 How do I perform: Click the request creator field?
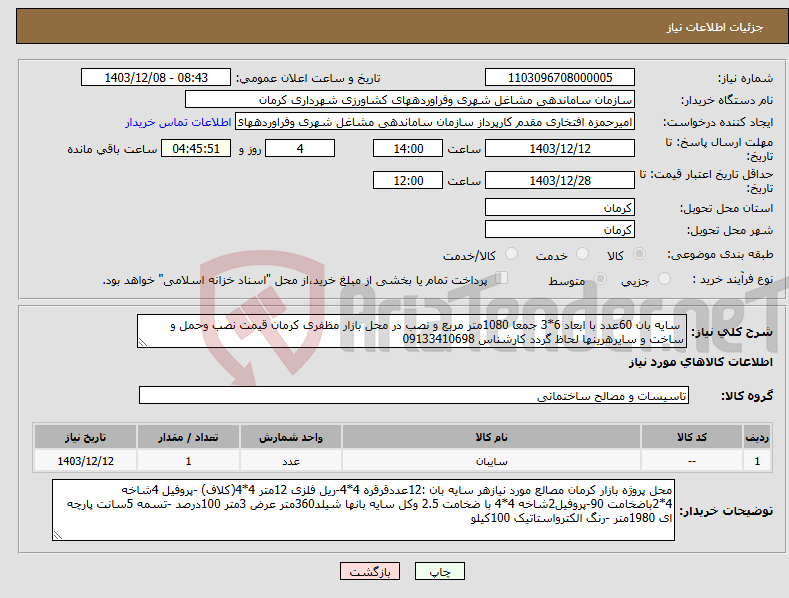point(435,121)
